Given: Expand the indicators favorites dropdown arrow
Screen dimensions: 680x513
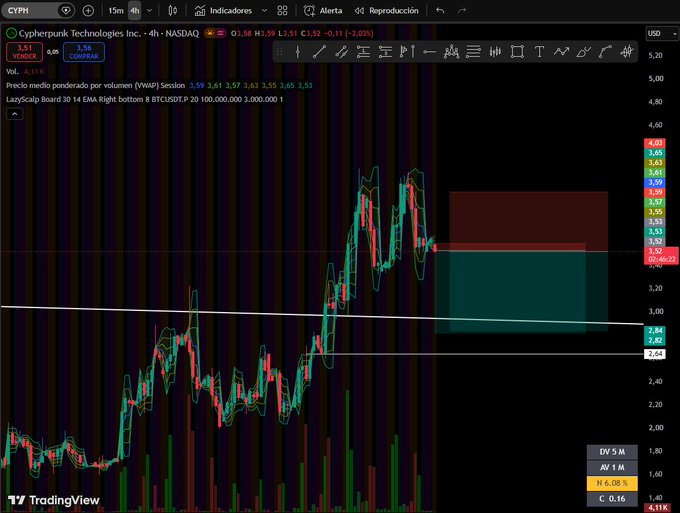Looking at the screenshot, I should (264, 10).
